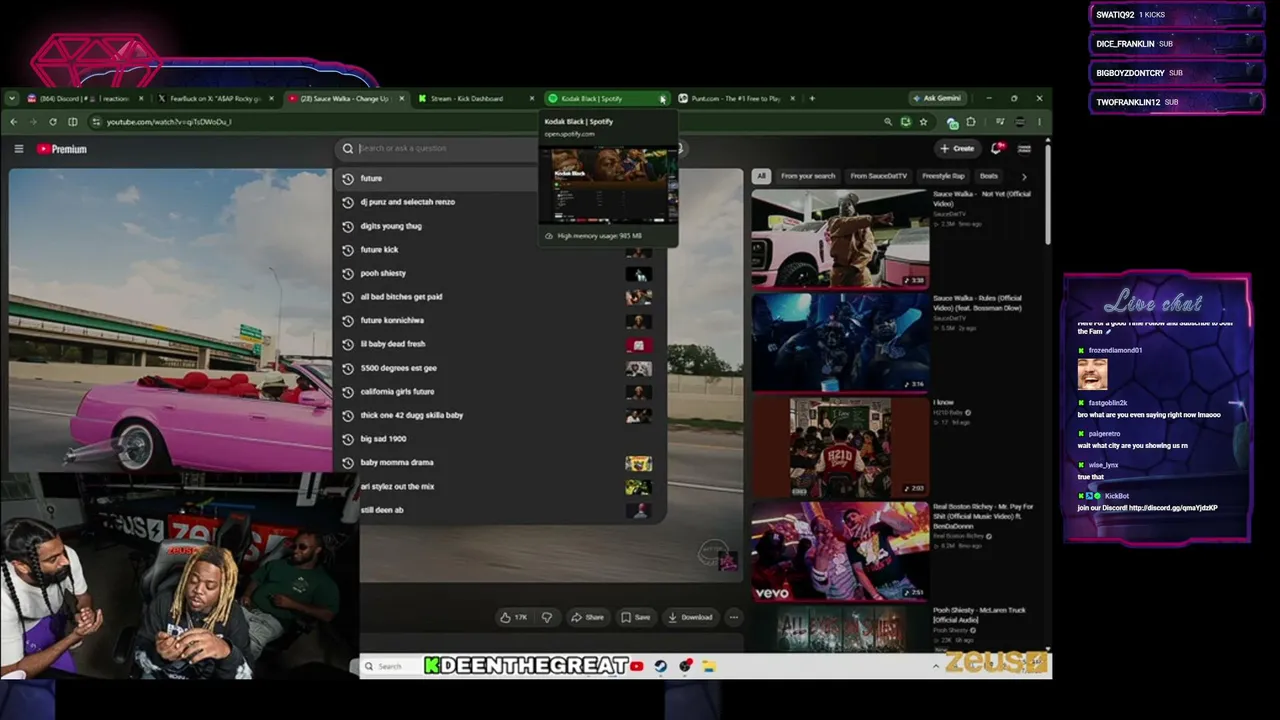Click the browser address bar URL
The width and height of the screenshot is (1280, 720).
click(169, 122)
